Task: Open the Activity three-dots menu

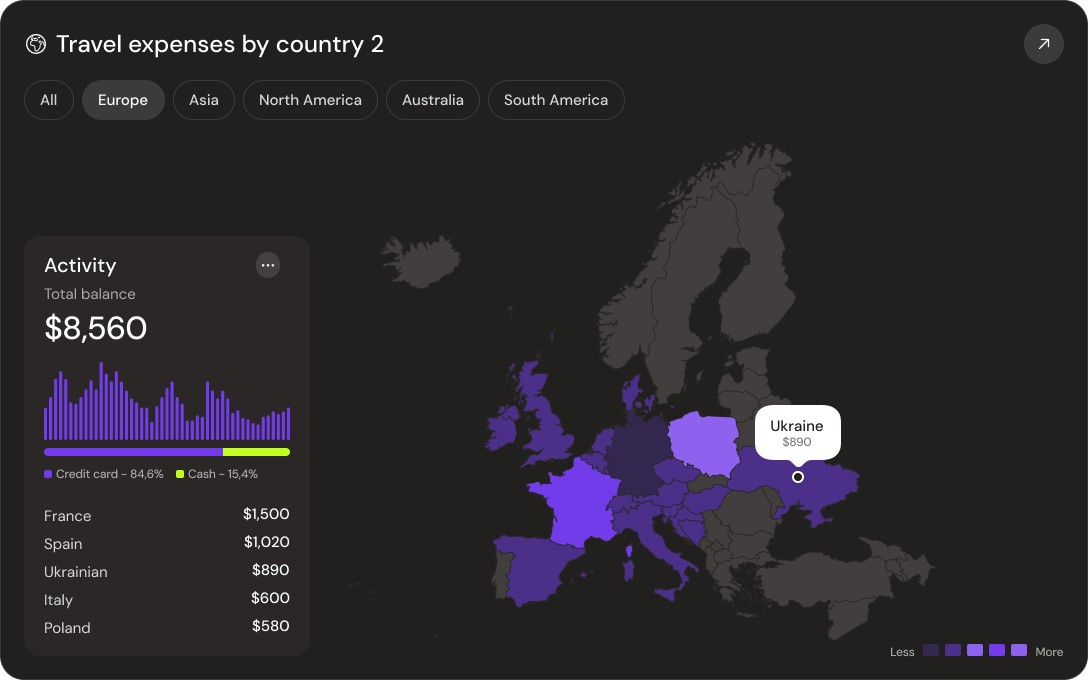Action: tap(268, 265)
